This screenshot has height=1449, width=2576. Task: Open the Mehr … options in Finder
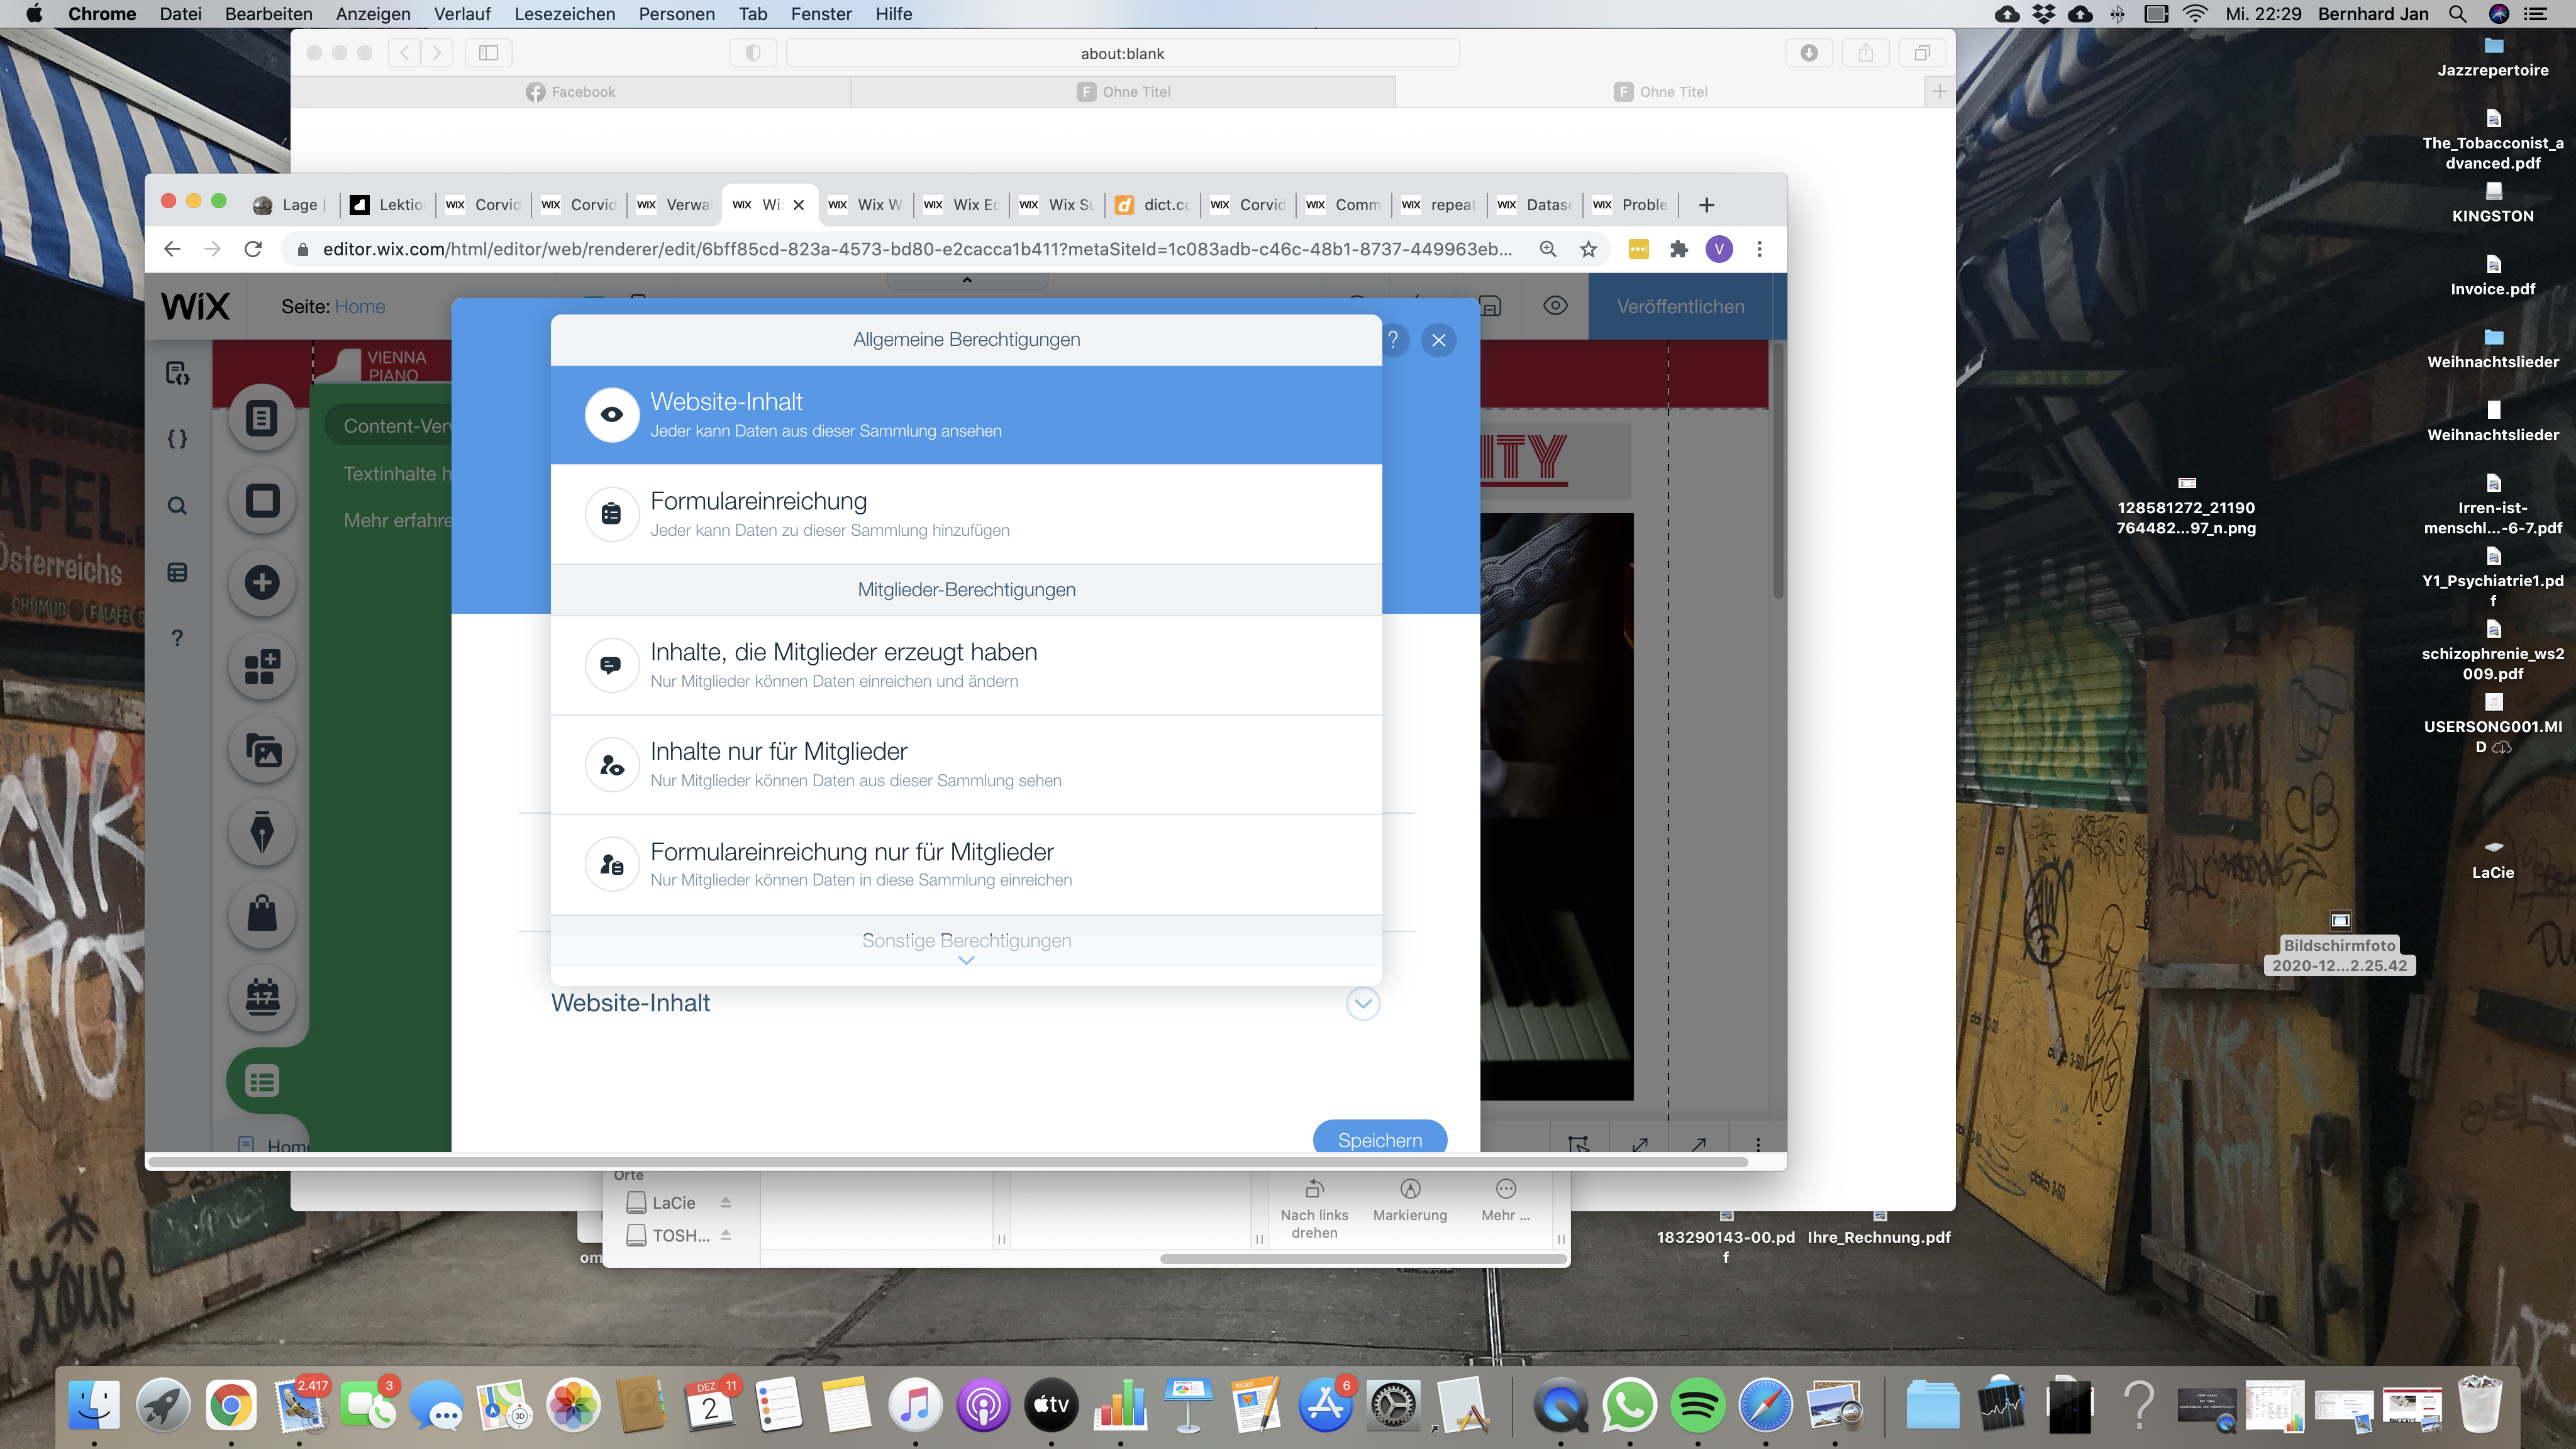(1506, 1201)
